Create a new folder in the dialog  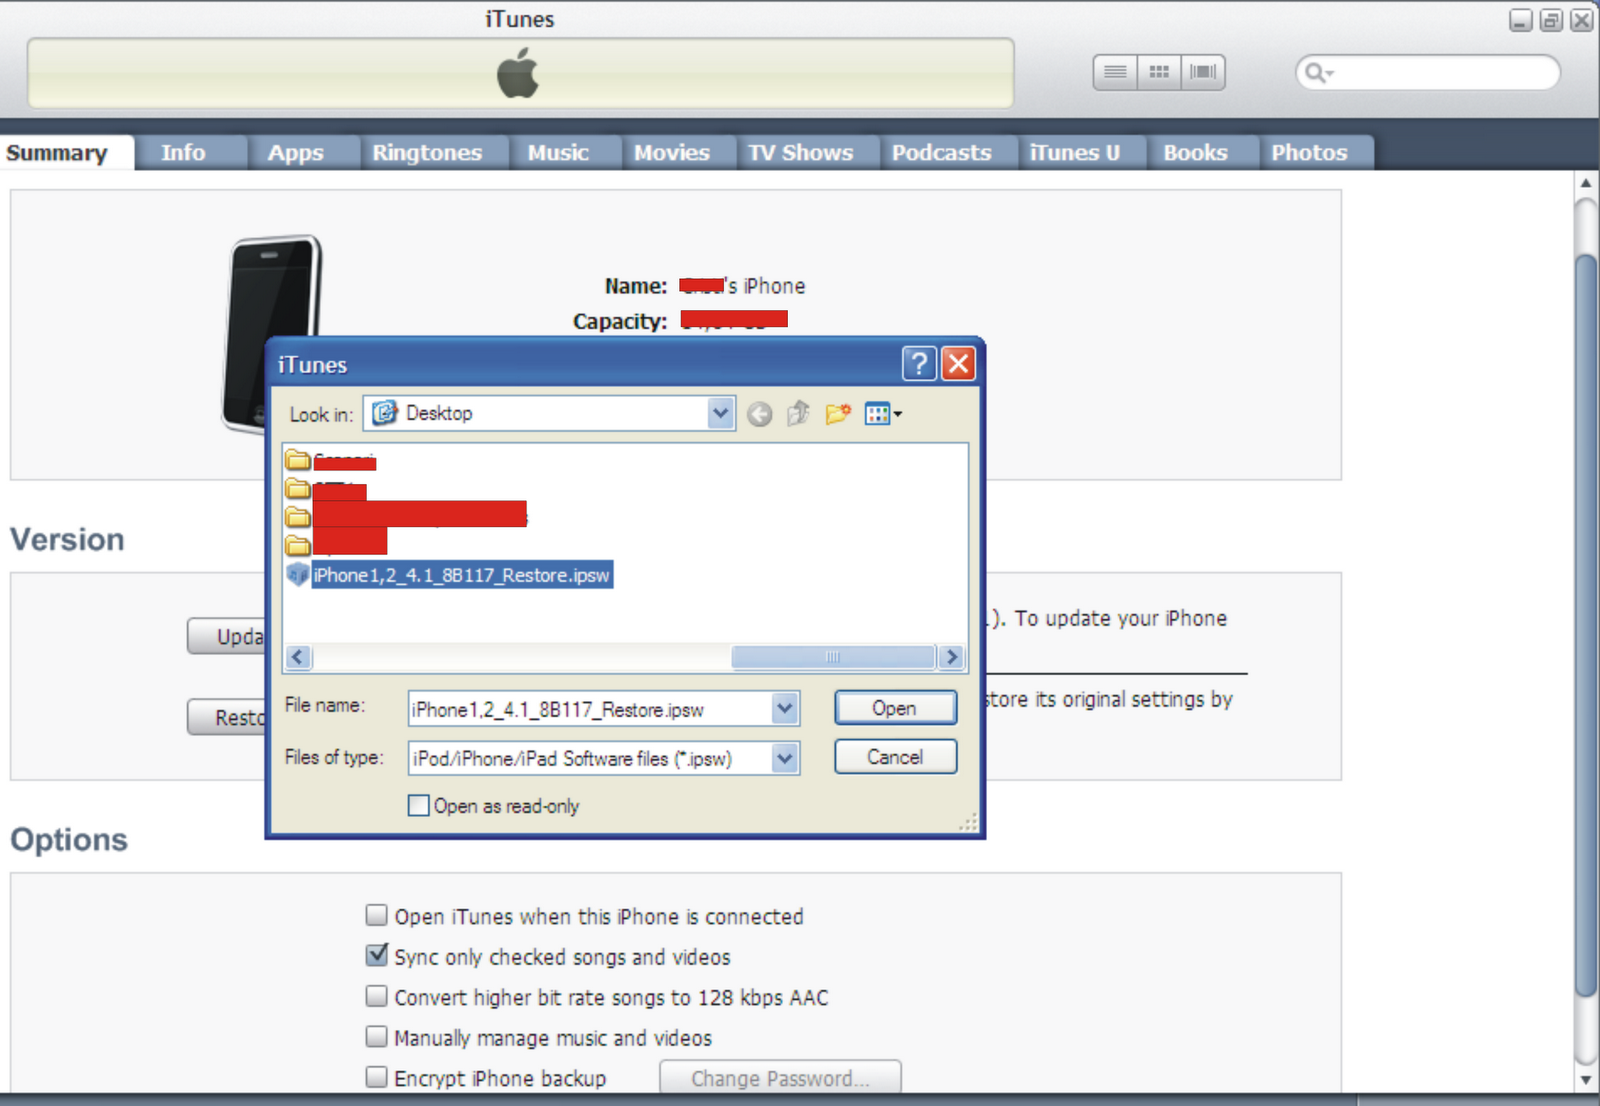tap(836, 413)
